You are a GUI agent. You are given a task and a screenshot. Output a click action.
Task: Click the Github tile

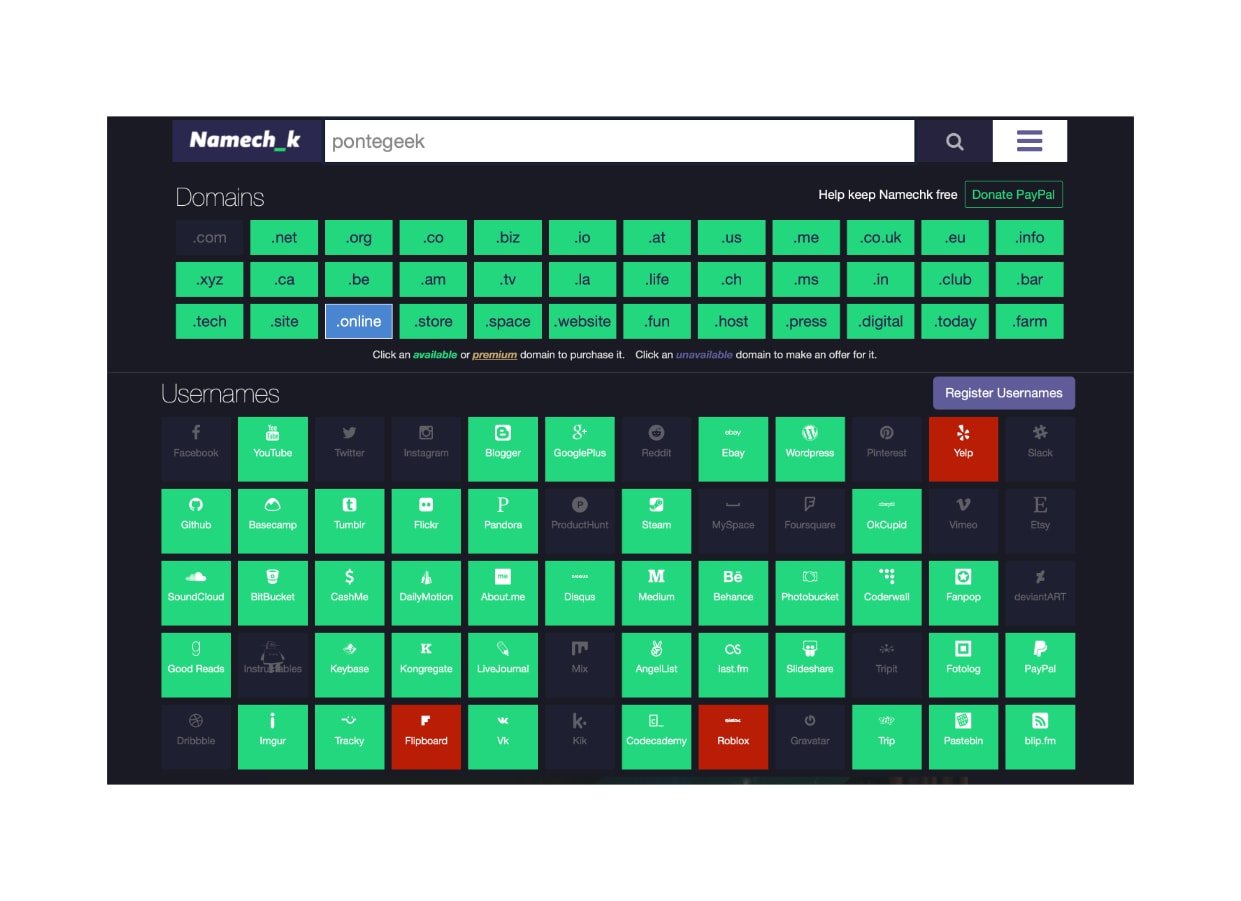(x=196, y=522)
